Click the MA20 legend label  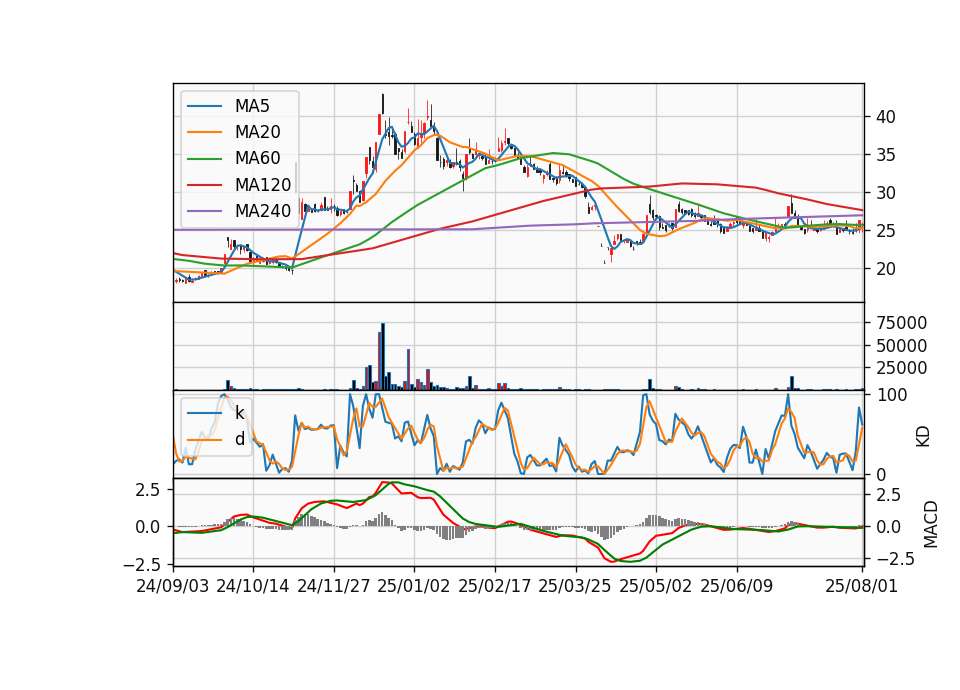[257, 132]
